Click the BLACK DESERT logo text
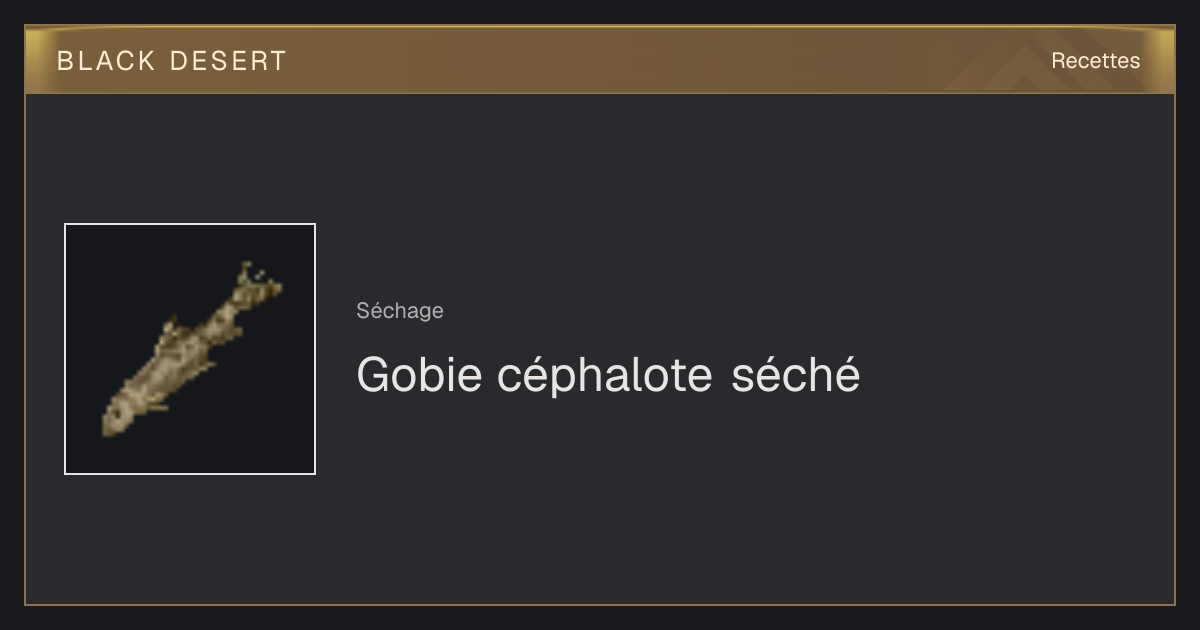Viewport: 1200px width, 630px height. click(x=172, y=61)
